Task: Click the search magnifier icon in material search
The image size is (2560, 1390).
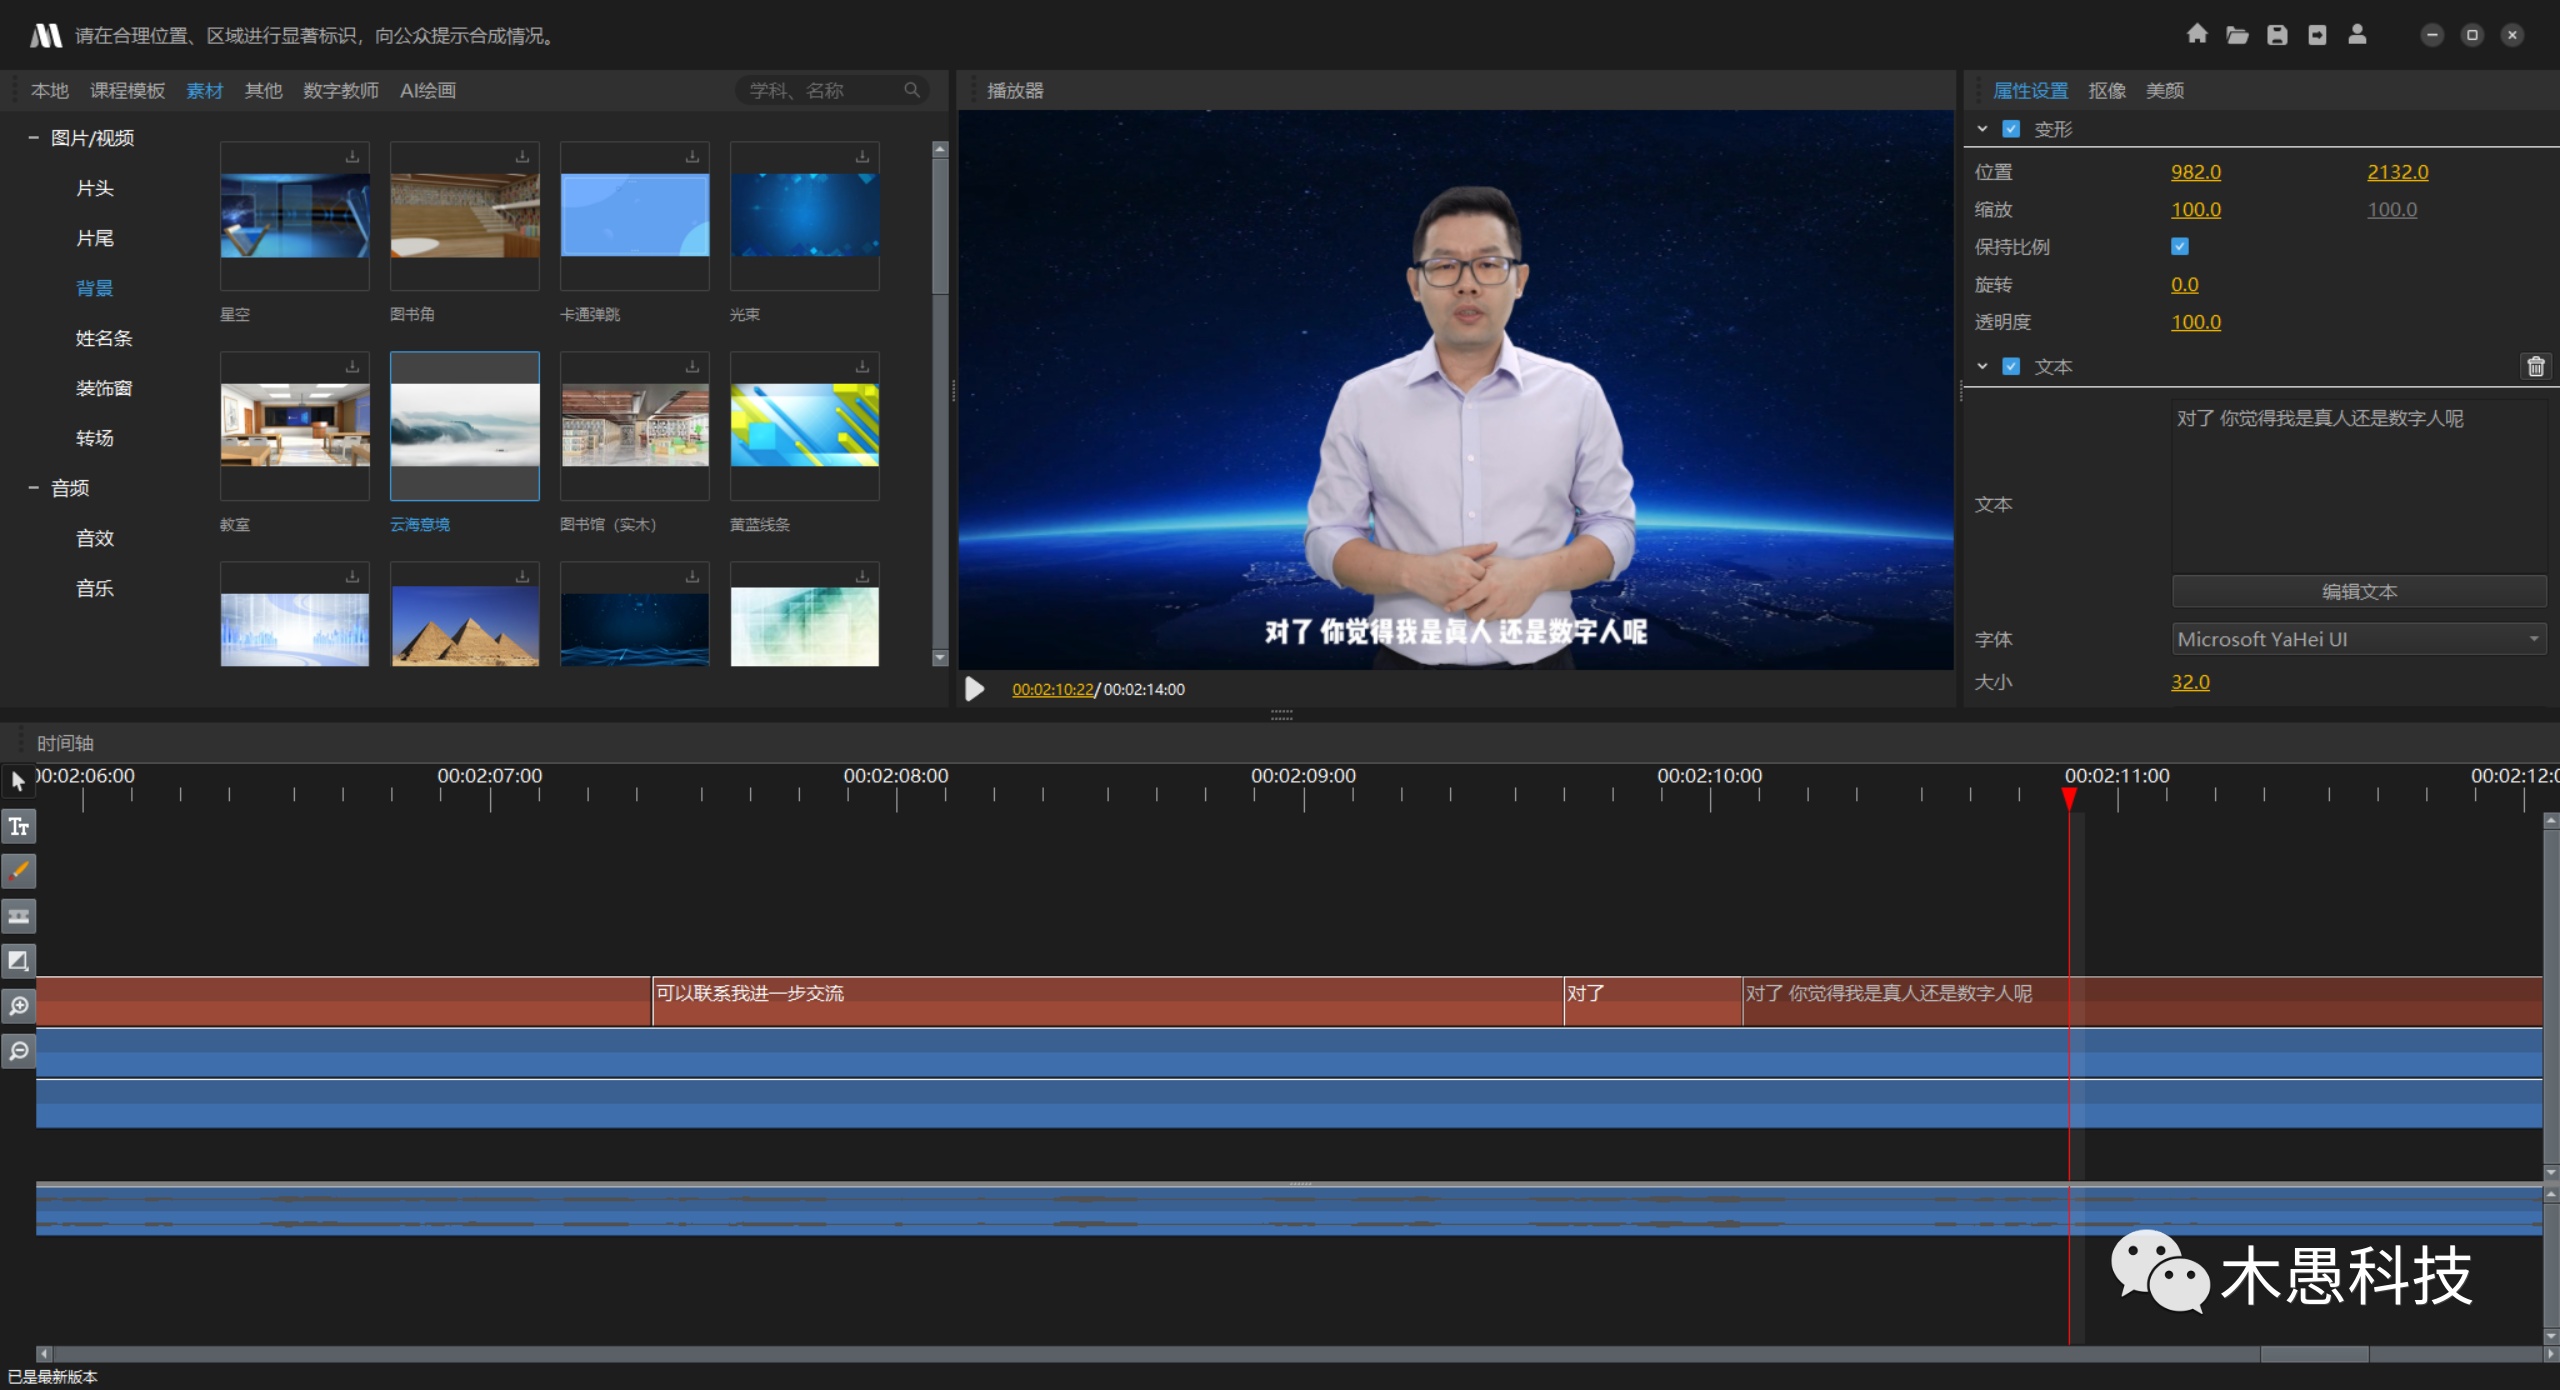Action: coord(912,90)
